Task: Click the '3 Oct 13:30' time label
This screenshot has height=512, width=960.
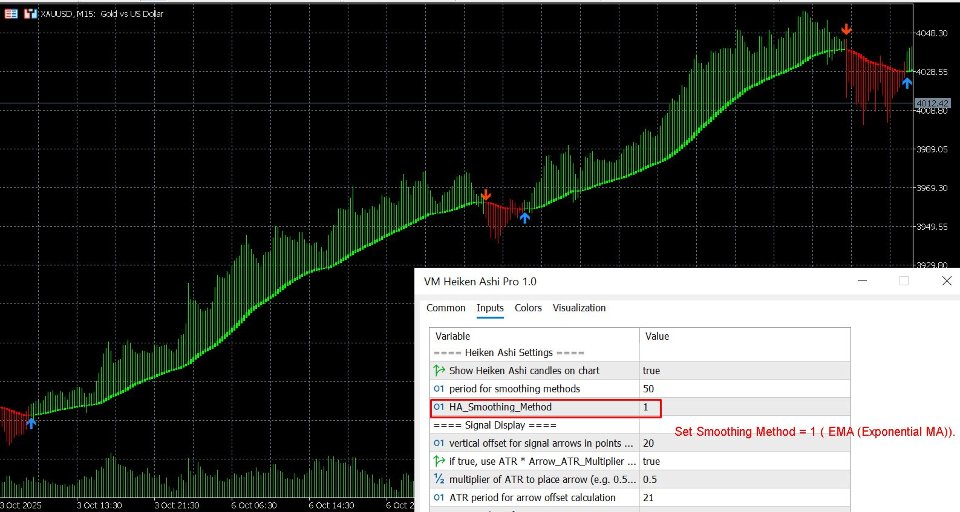Action: (99, 506)
